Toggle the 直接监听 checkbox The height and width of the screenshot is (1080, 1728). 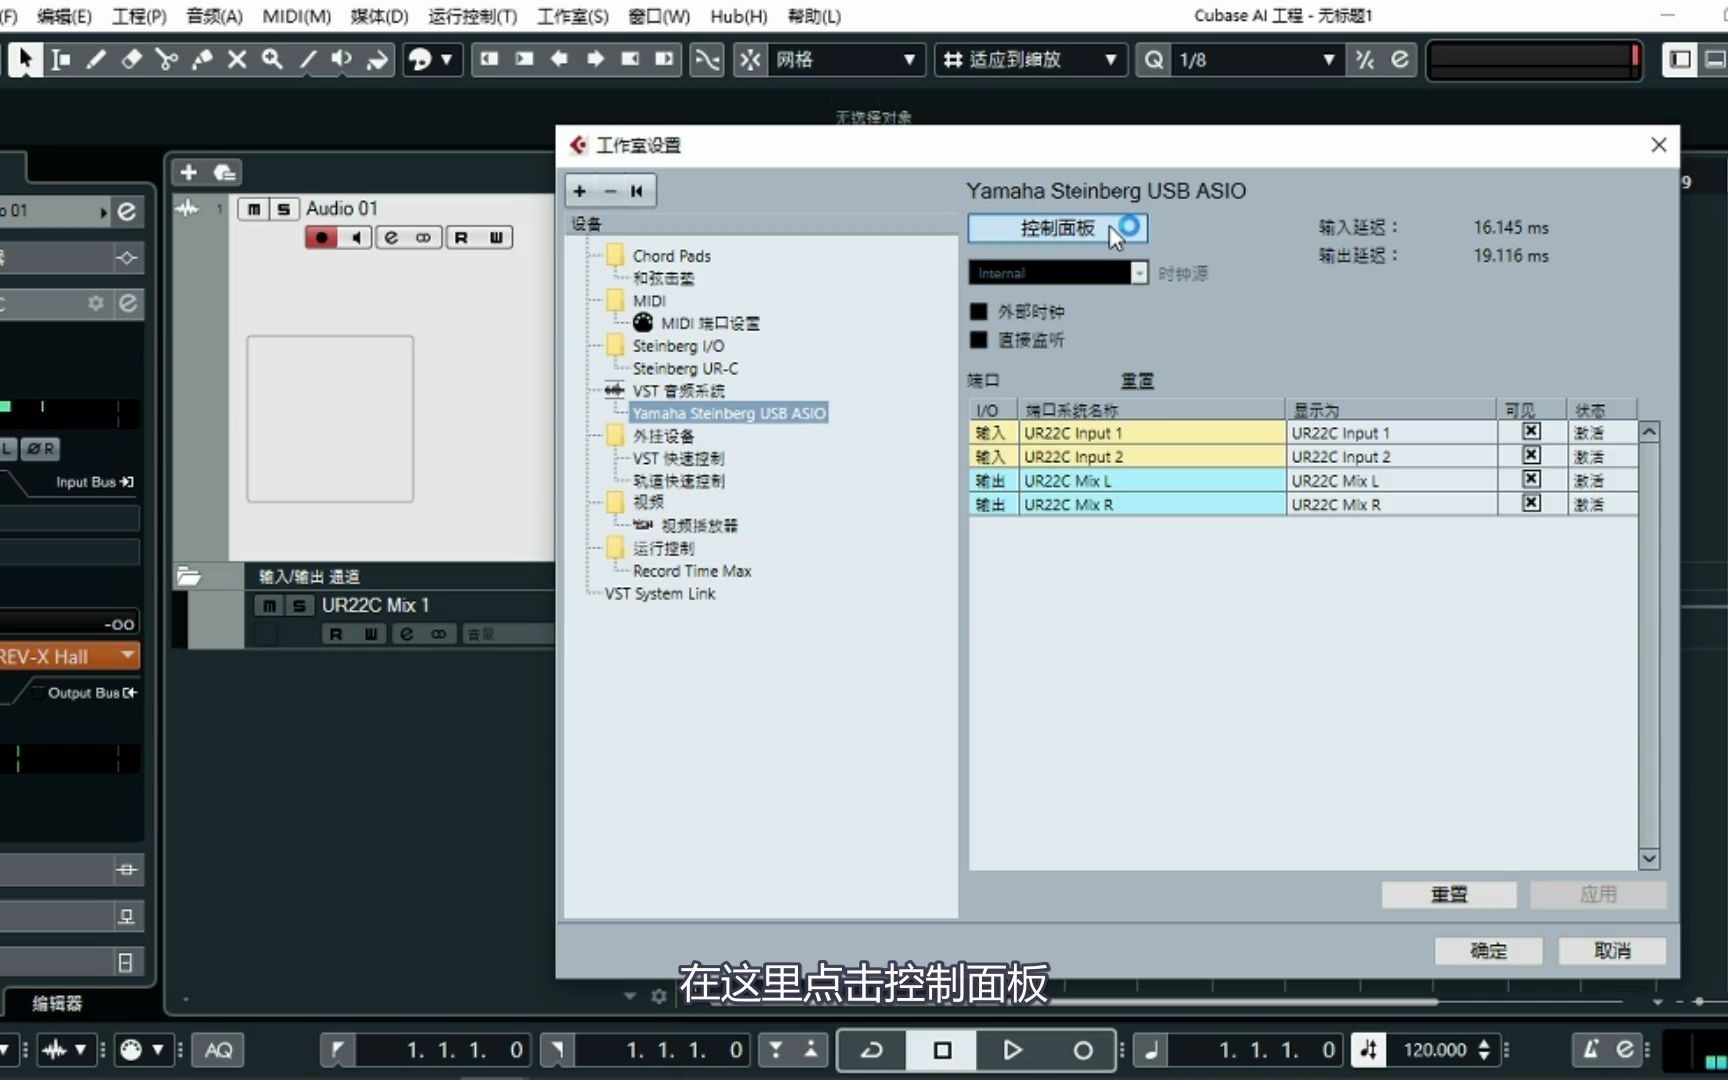click(979, 340)
